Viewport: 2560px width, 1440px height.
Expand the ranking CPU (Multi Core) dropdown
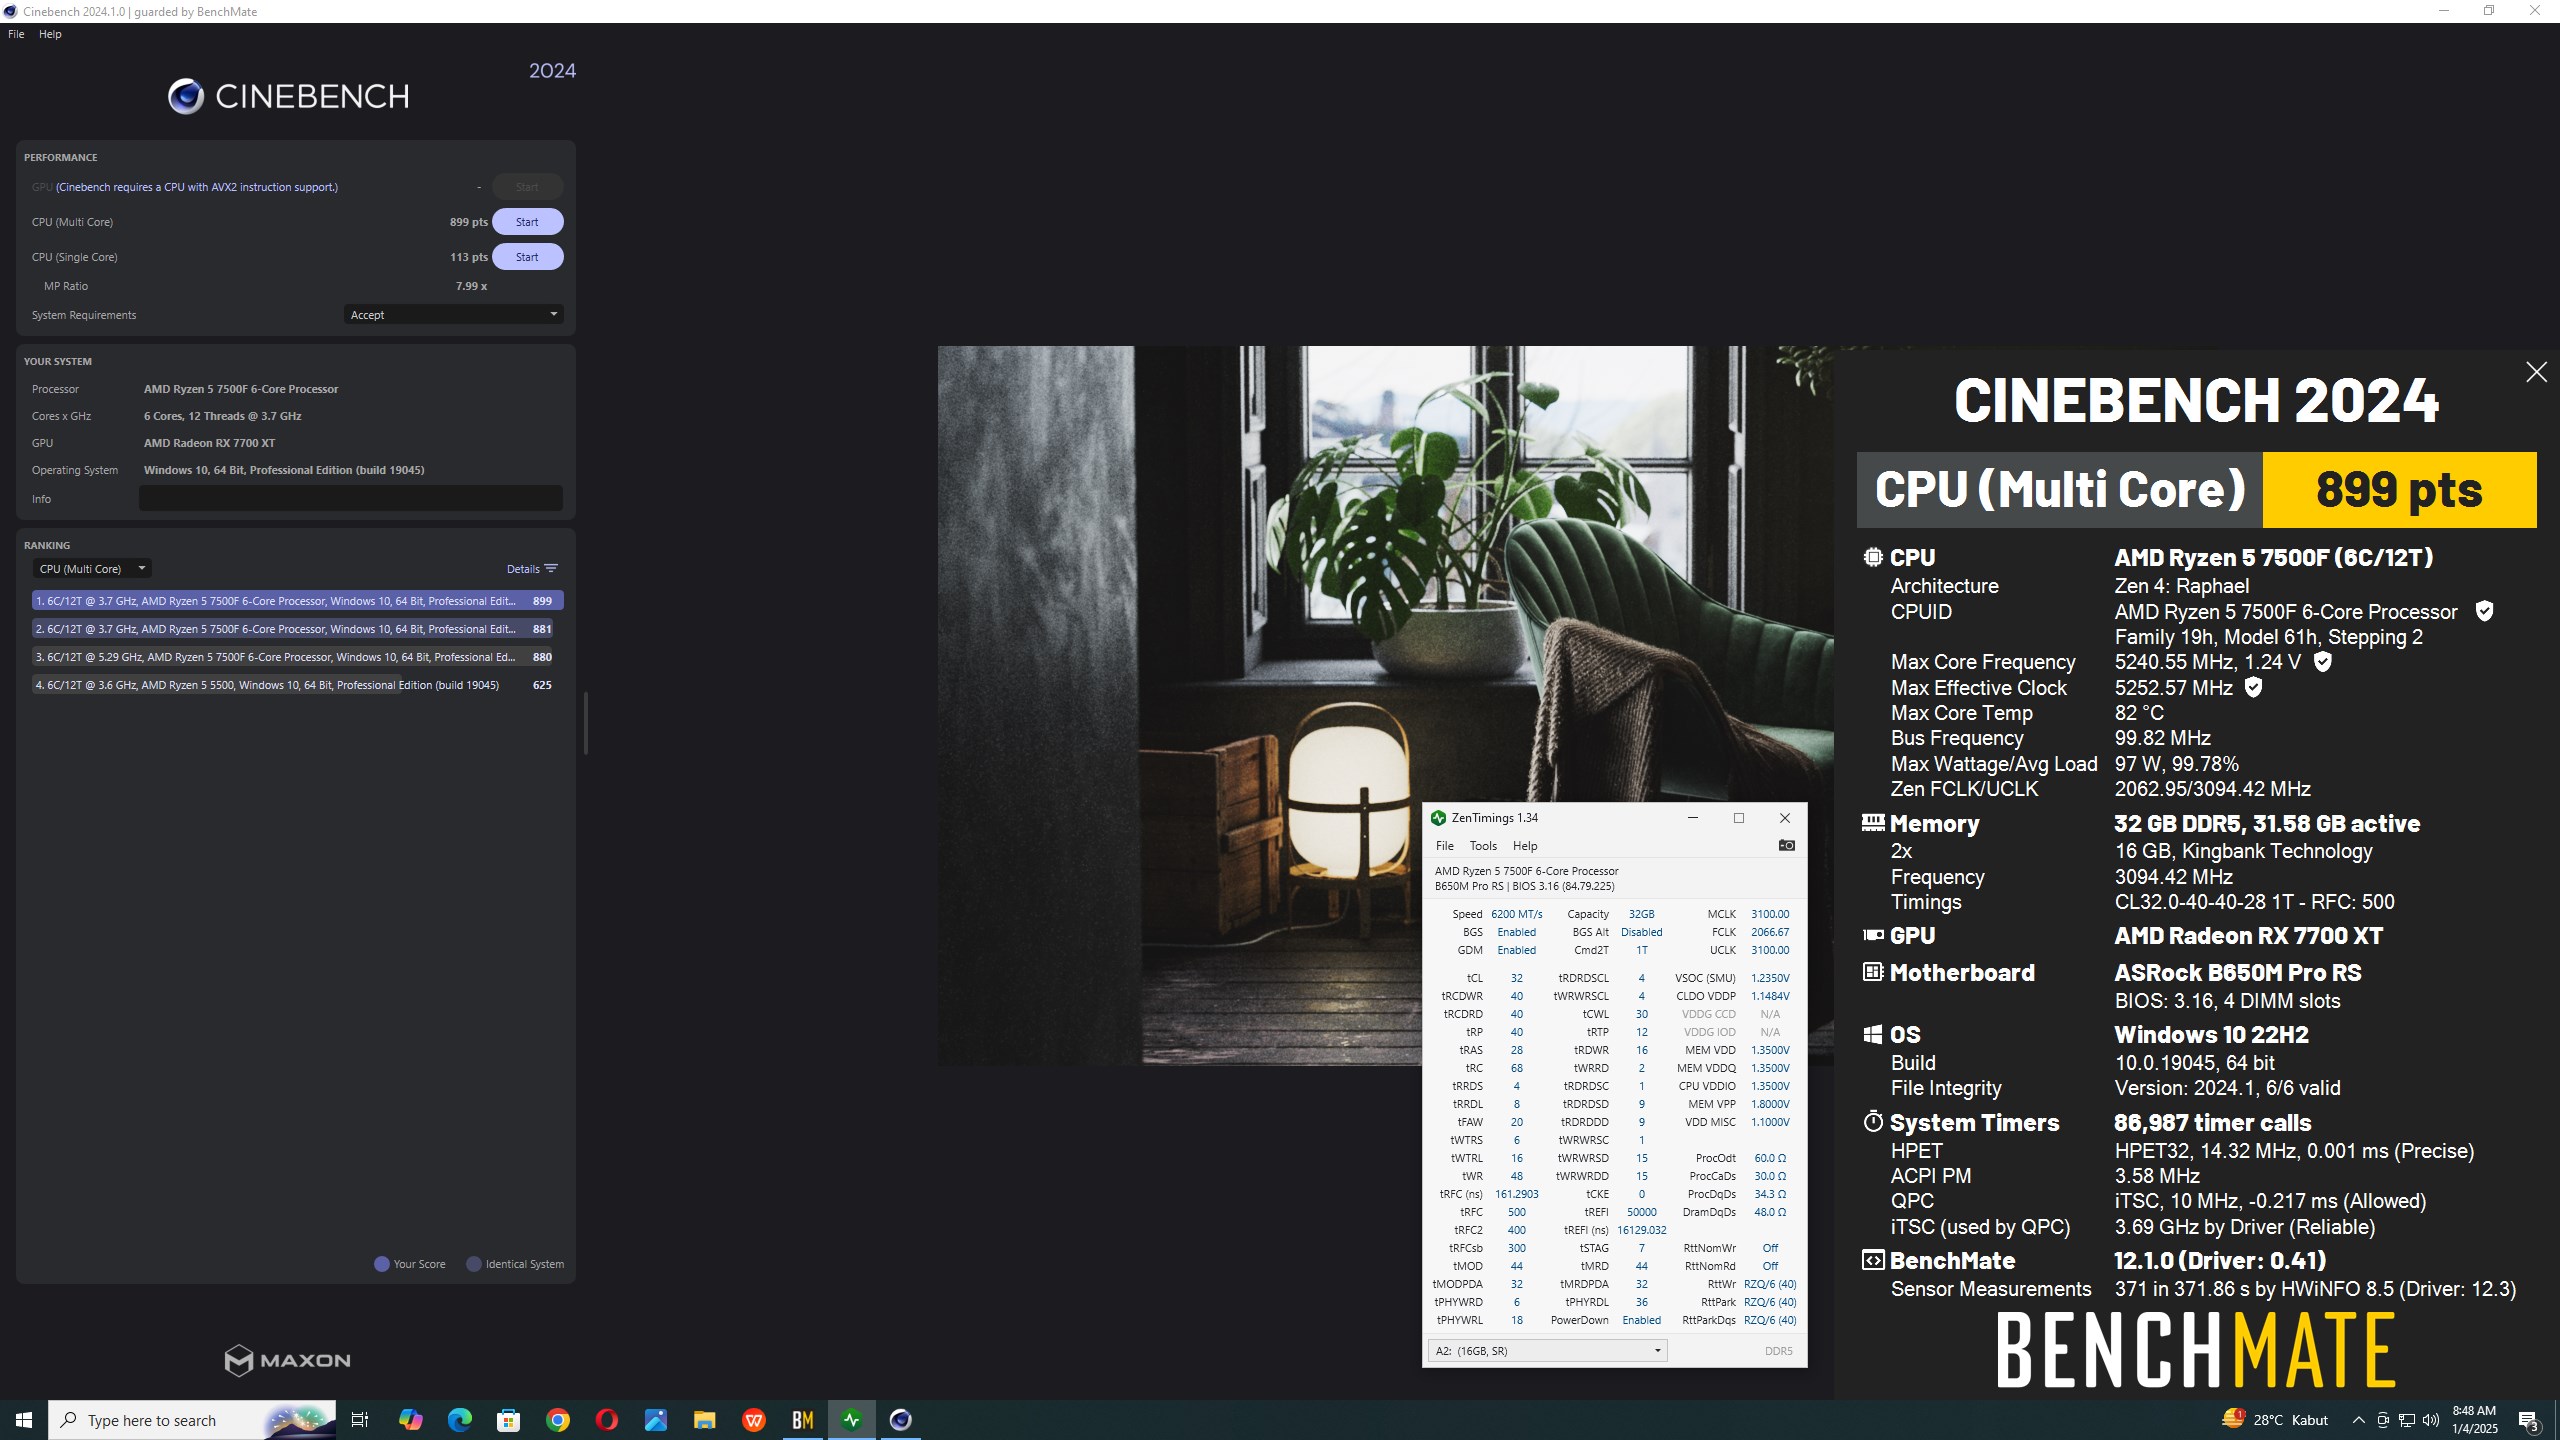coord(92,569)
